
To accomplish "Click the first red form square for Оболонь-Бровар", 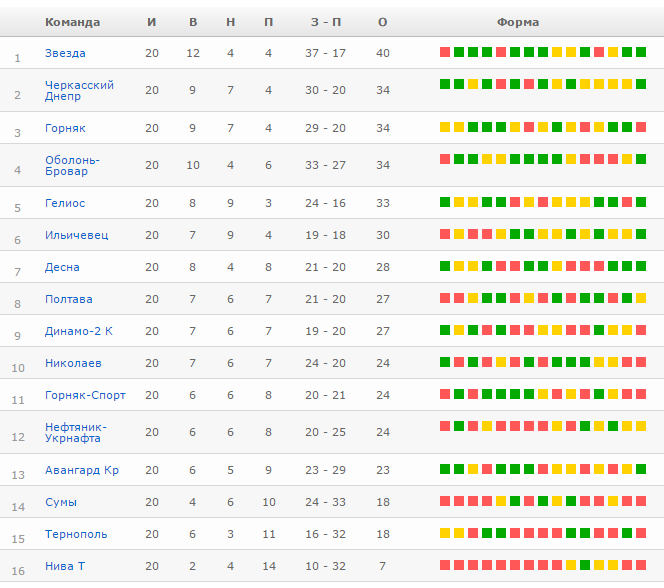I will click(x=445, y=159).
